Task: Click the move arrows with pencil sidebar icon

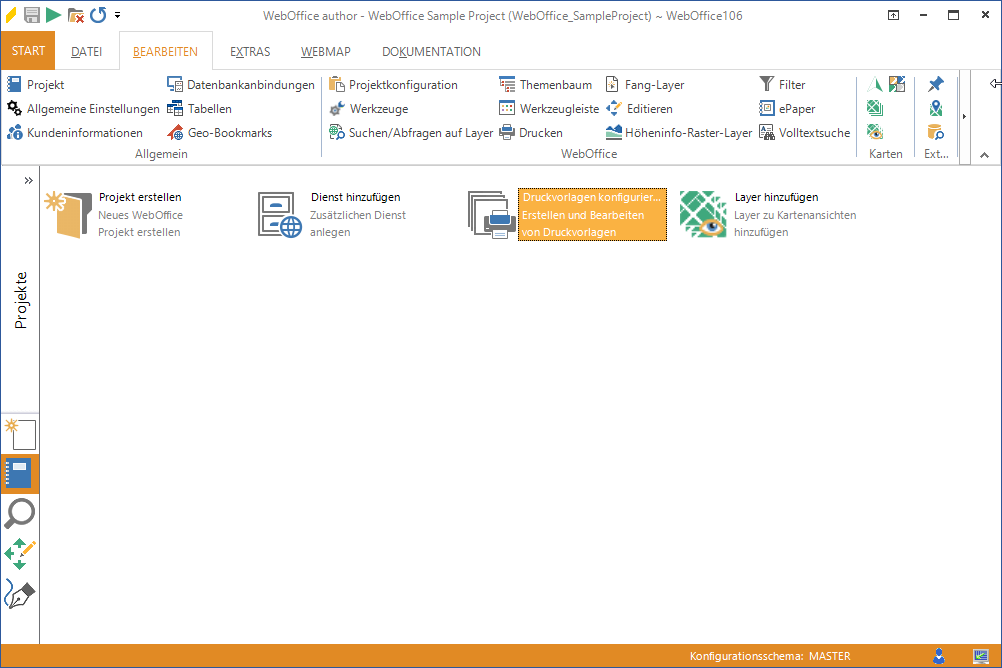Action: [x=20, y=554]
